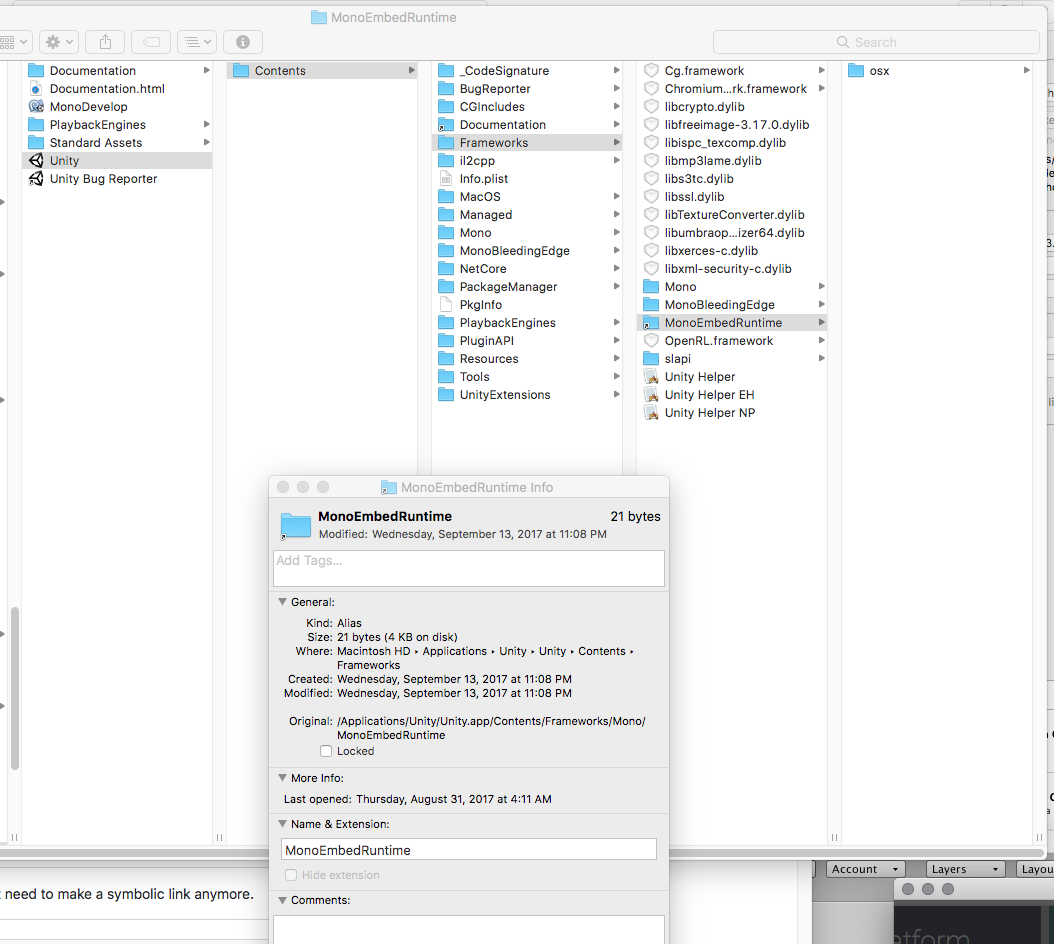Expand the Documentation folder arrow in first column
Viewport: 1054px width, 944px height.
(x=206, y=71)
